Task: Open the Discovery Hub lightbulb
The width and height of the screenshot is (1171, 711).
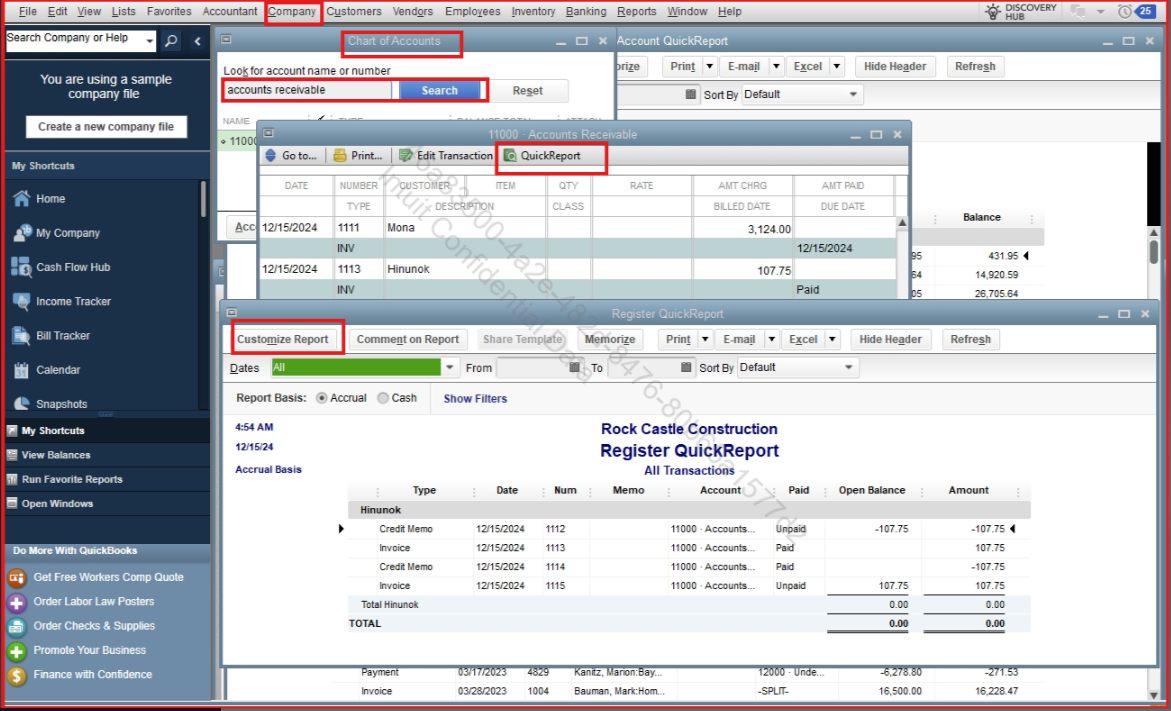Action: [993, 11]
